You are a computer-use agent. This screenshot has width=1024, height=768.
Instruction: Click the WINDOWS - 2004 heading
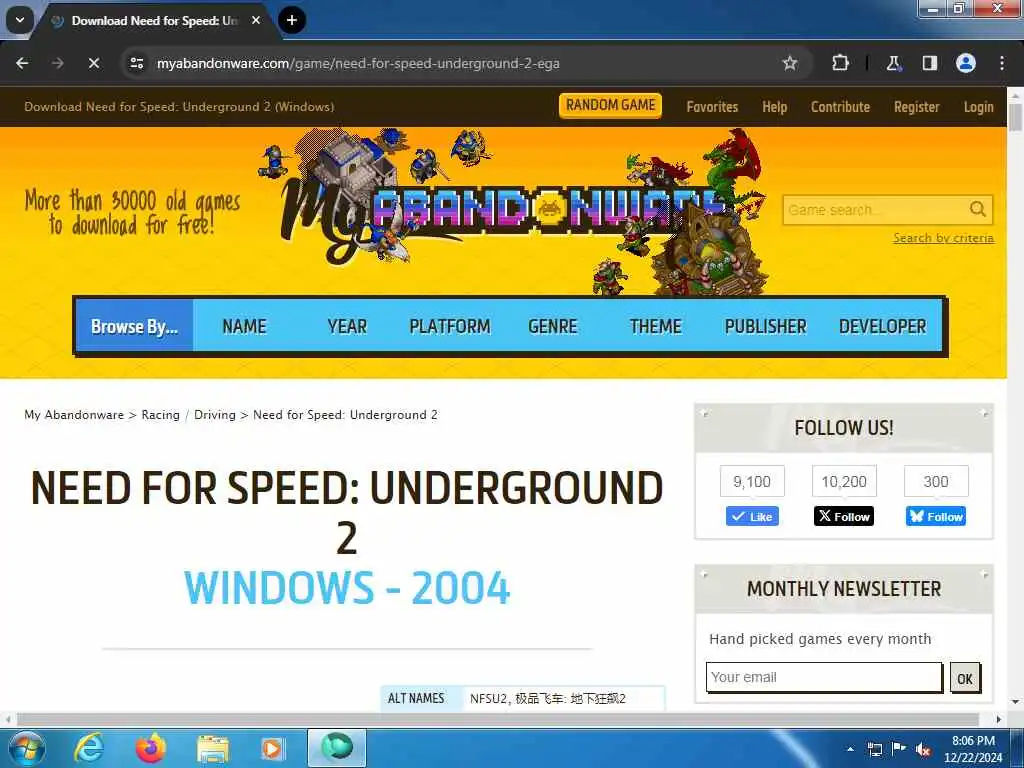pos(347,588)
